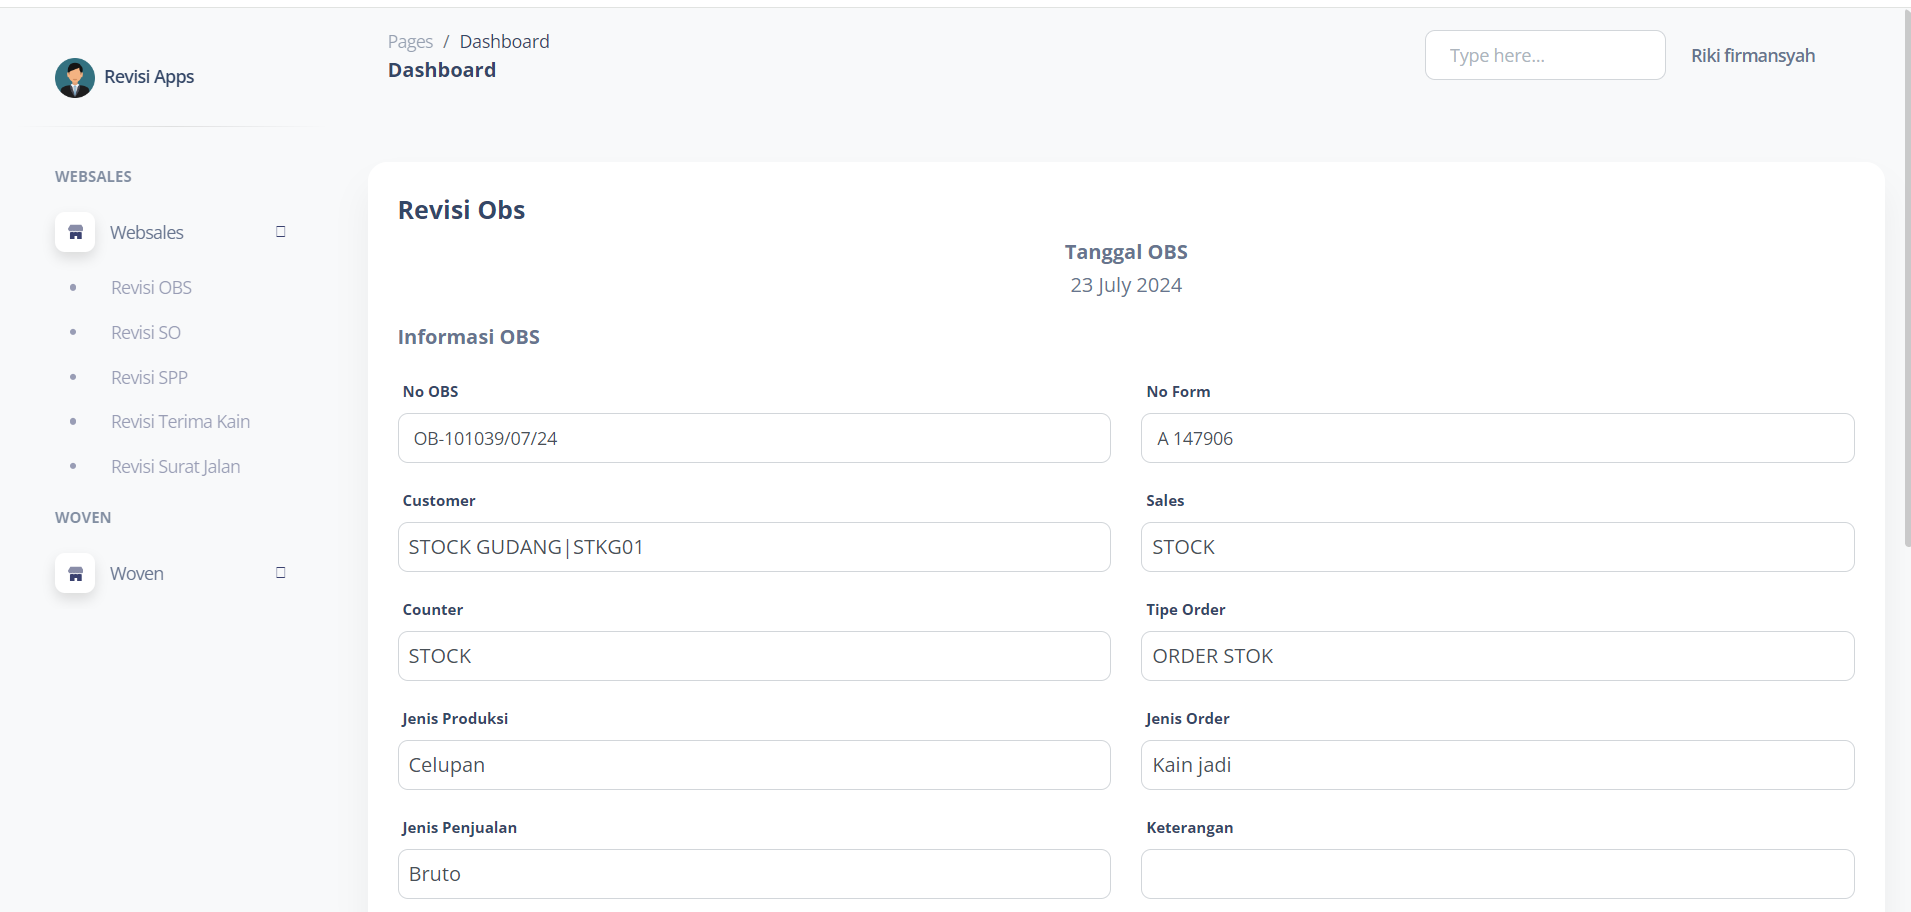
Task: Click the empty Keterangan field
Action: click(x=1497, y=874)
